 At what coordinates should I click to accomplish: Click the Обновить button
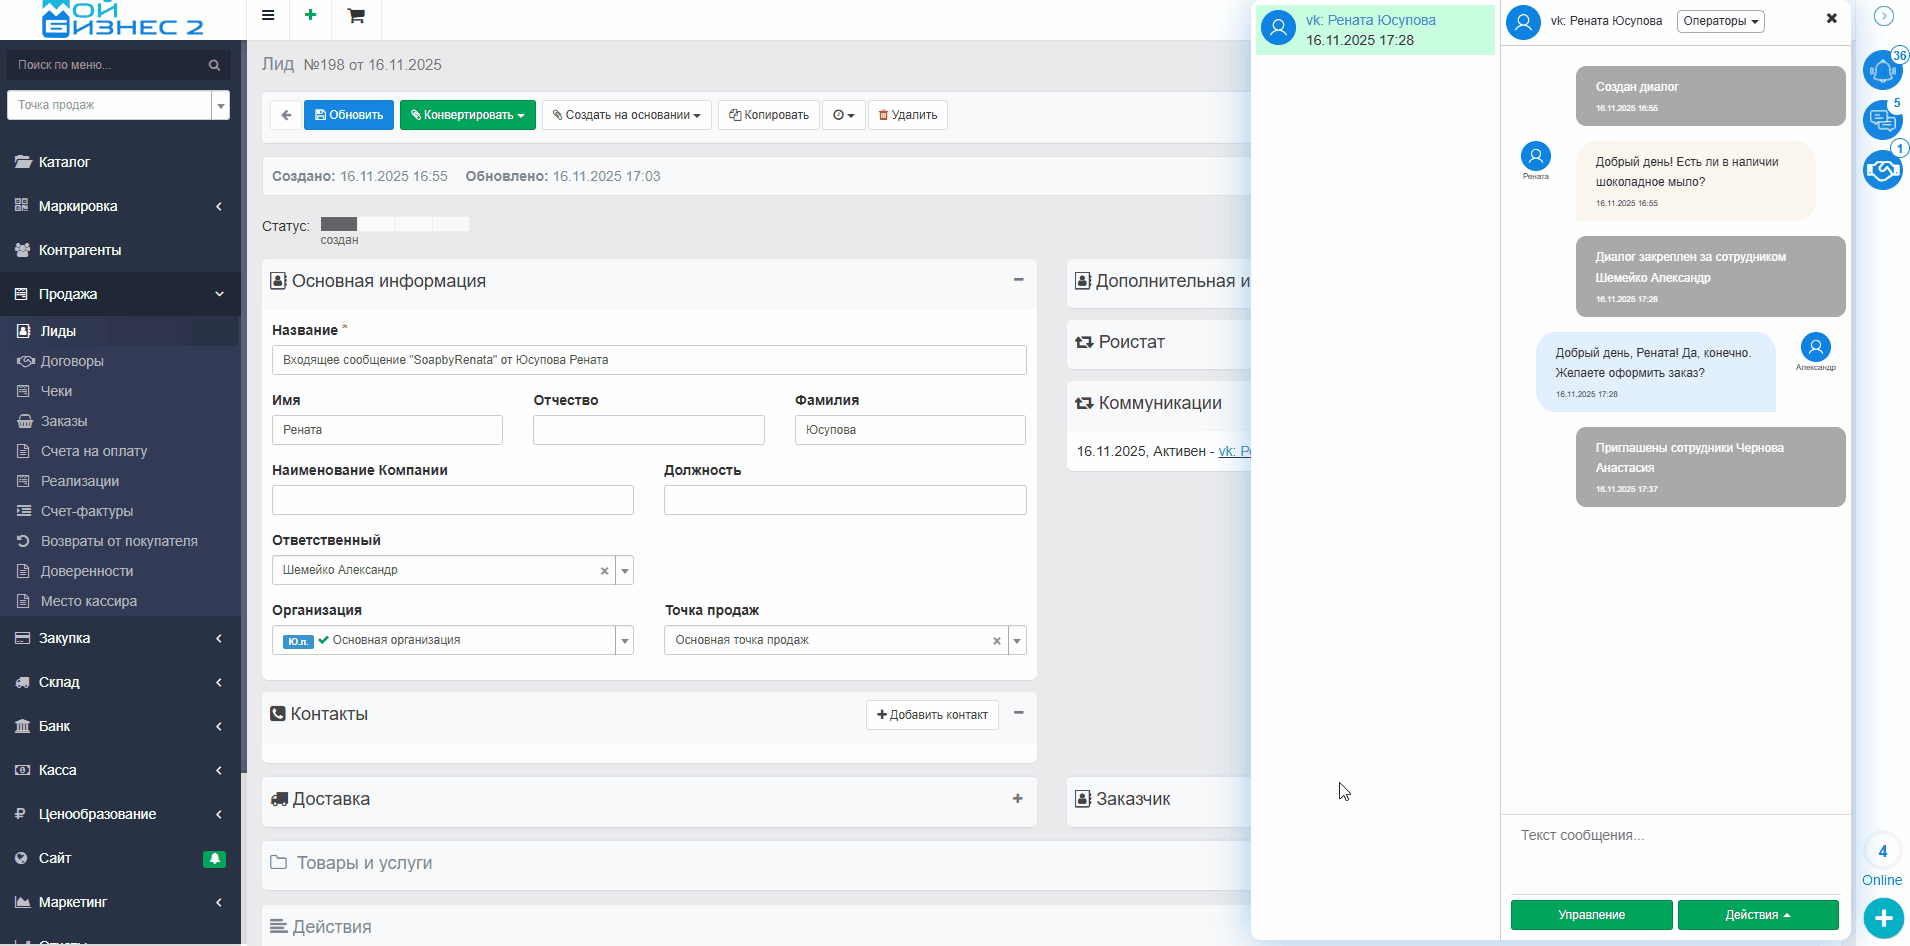349,115
